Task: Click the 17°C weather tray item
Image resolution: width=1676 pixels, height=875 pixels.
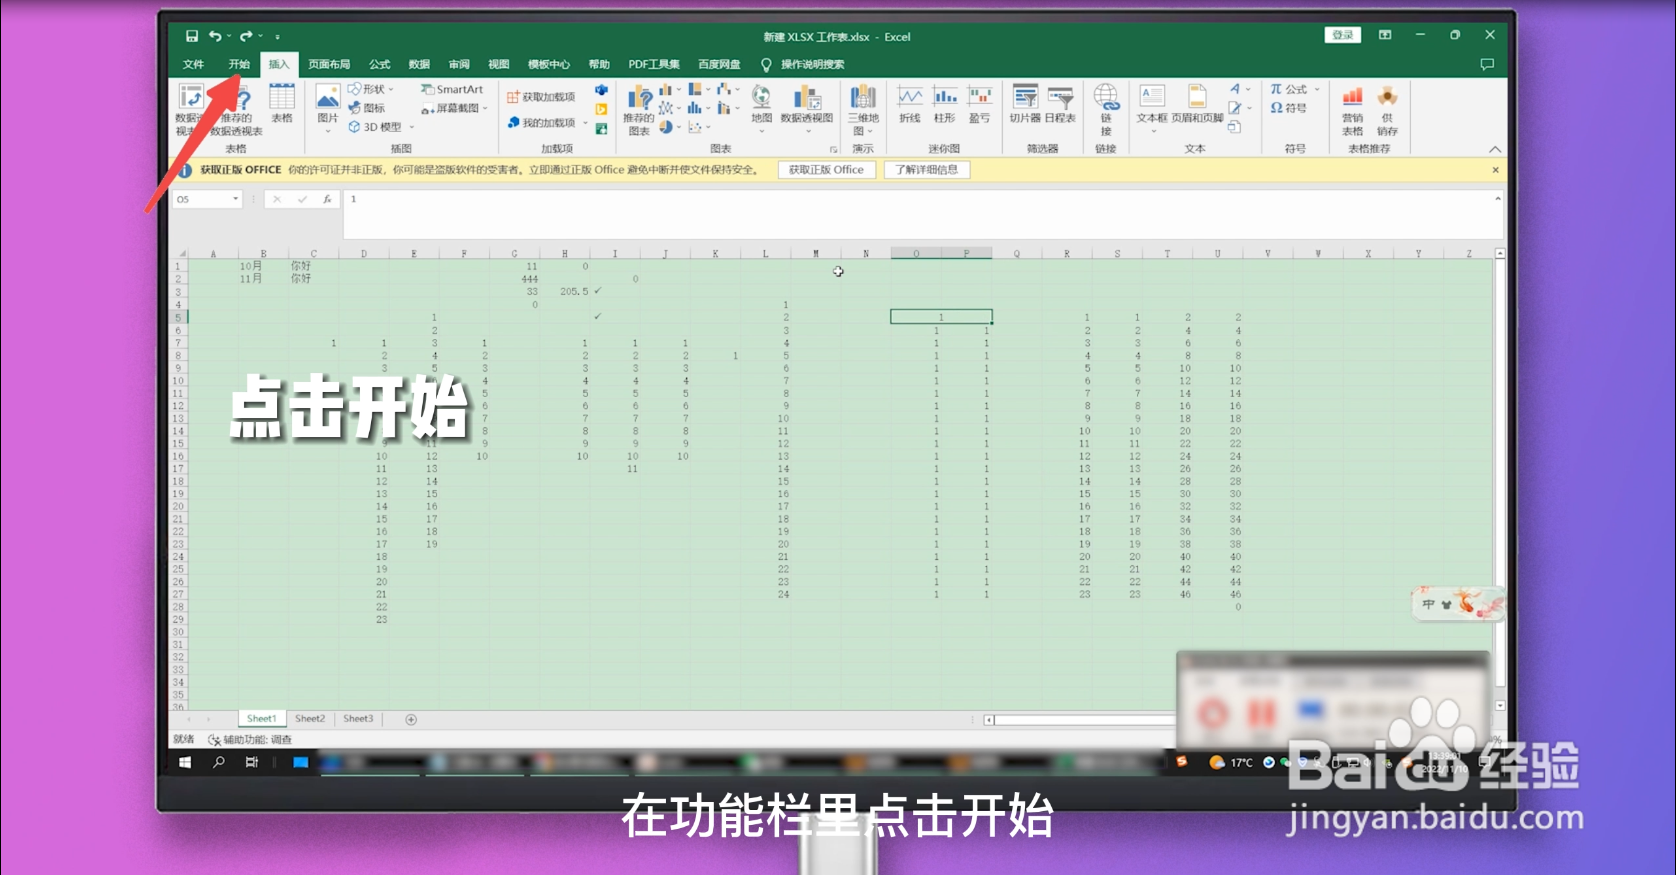Action: [x=1232, y=762]
